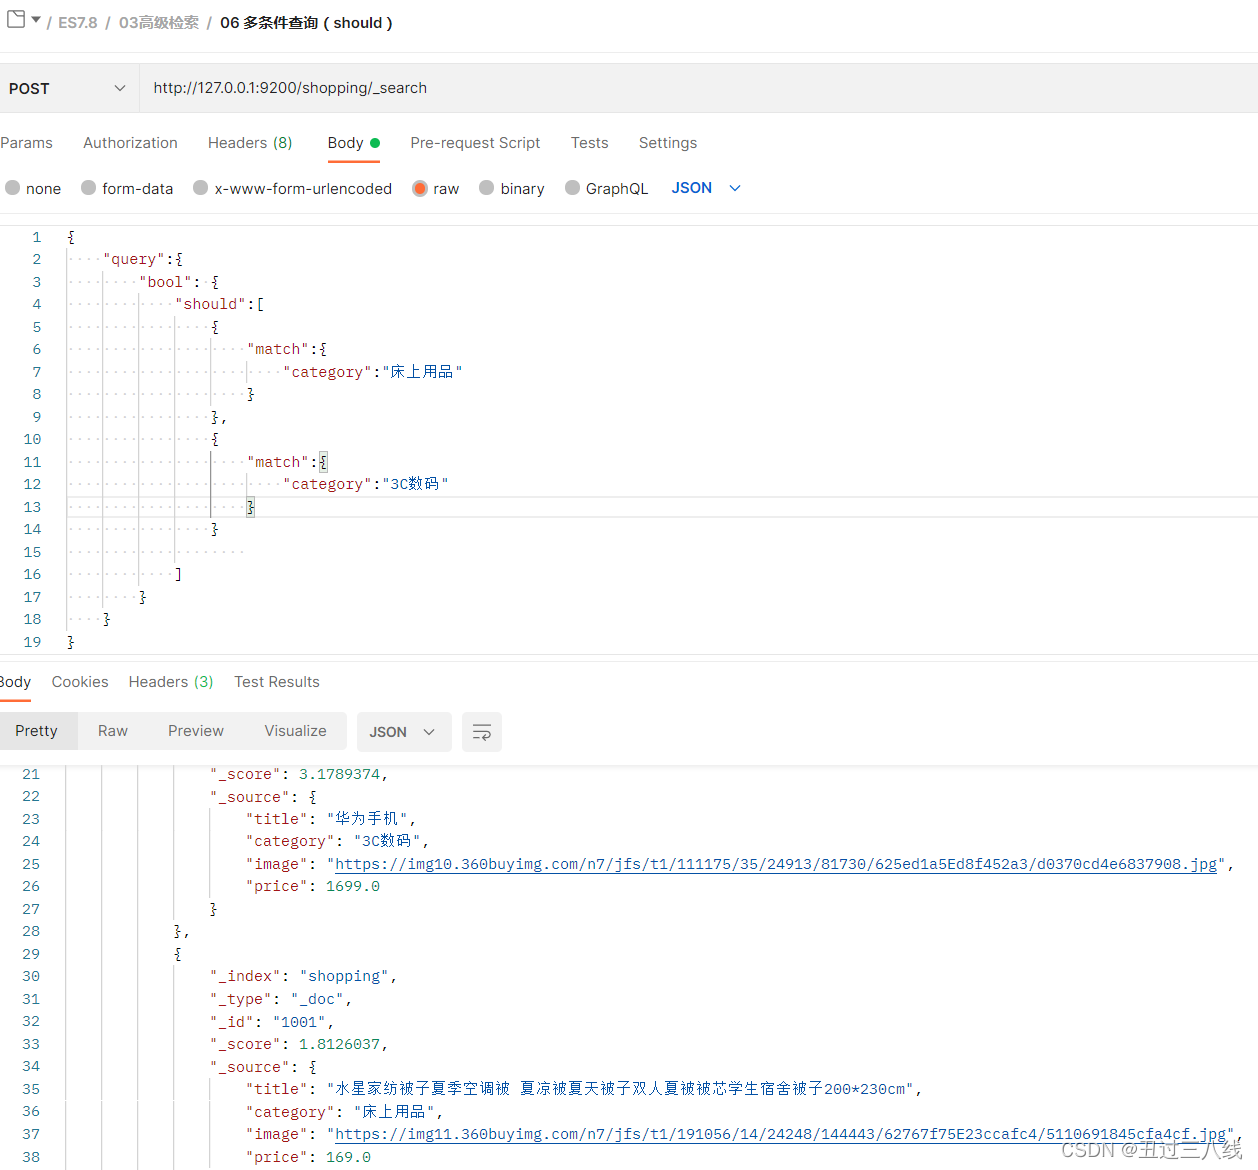Open the response Headers (3) tab

171,682
